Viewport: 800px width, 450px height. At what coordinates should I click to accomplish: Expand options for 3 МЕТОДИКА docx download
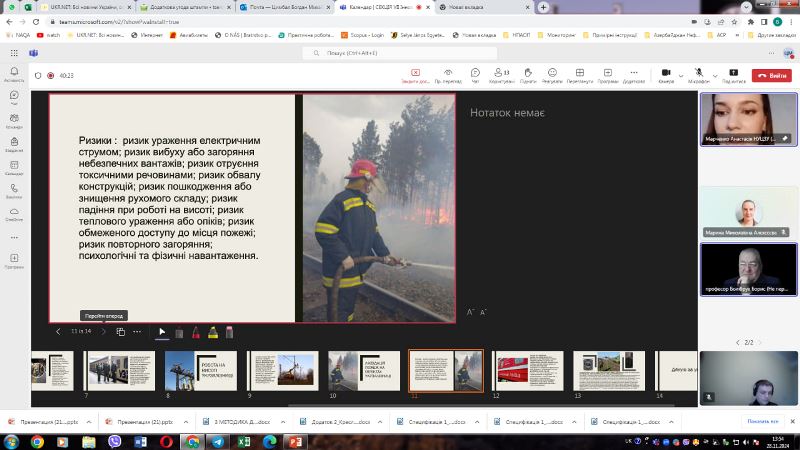pos(283,422)
